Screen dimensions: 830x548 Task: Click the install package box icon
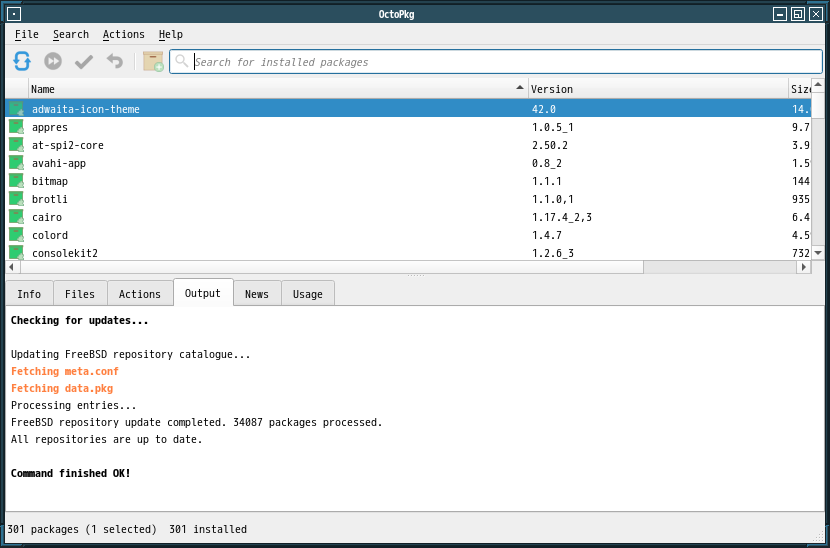pos(153,61)
